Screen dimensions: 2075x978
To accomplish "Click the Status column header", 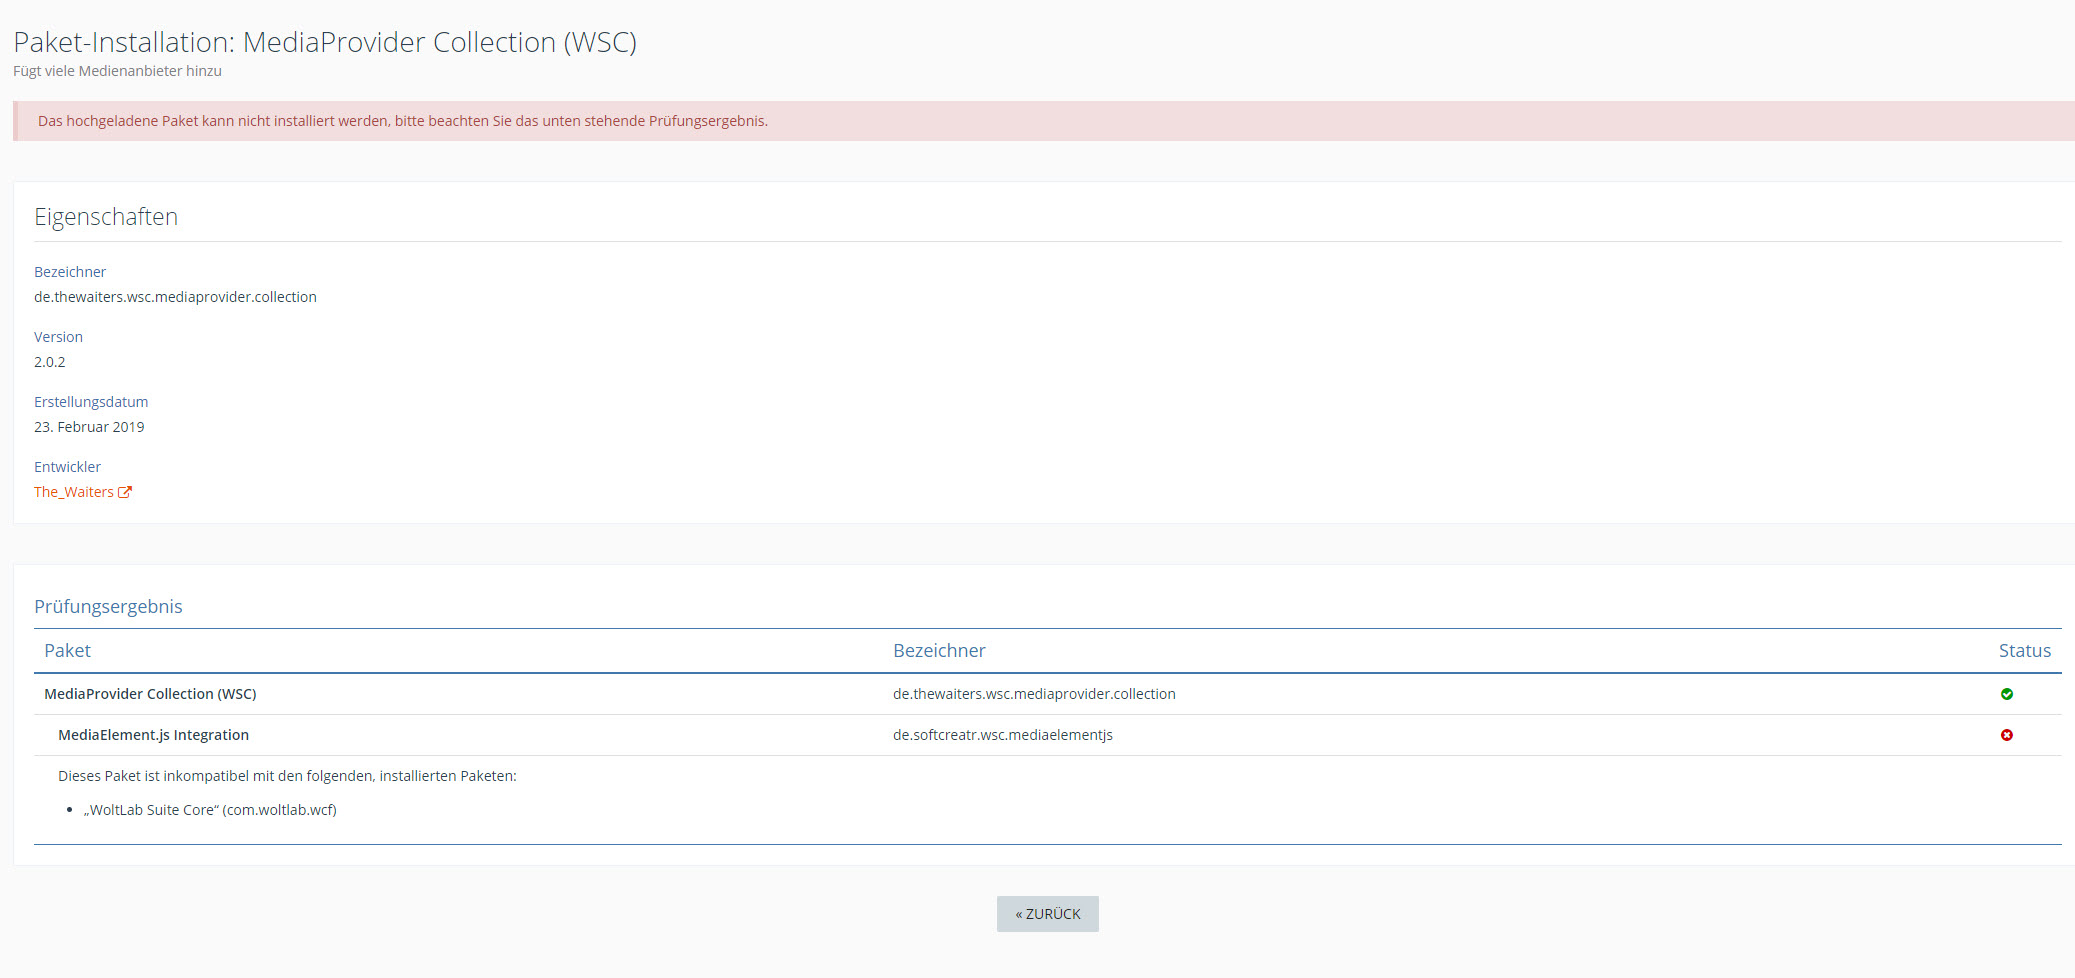I will [x=2024, y=651].
